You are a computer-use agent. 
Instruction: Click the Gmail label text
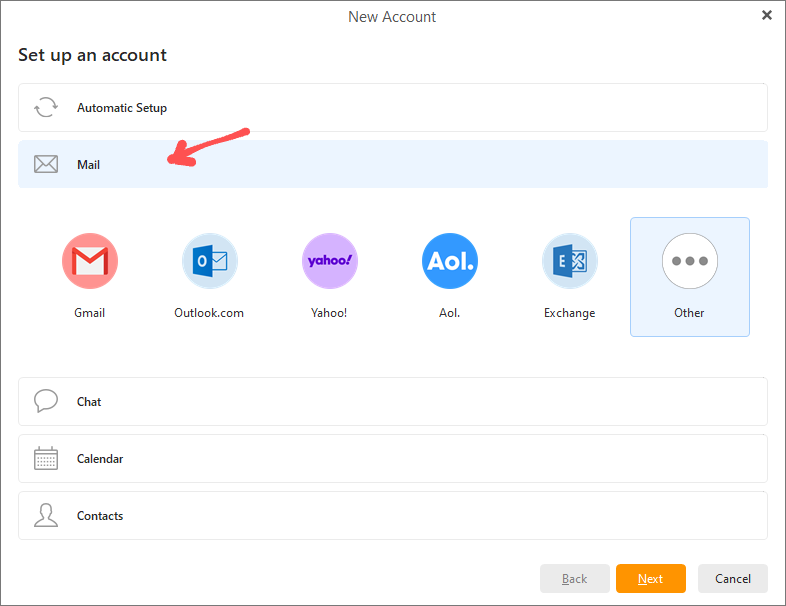[x=90, y=313]
